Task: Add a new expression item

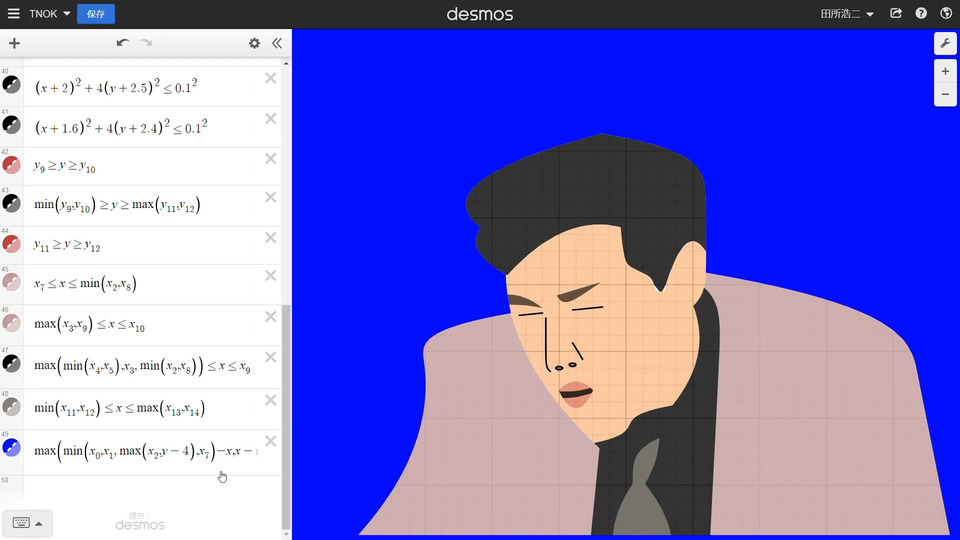Action: [14, 43]
